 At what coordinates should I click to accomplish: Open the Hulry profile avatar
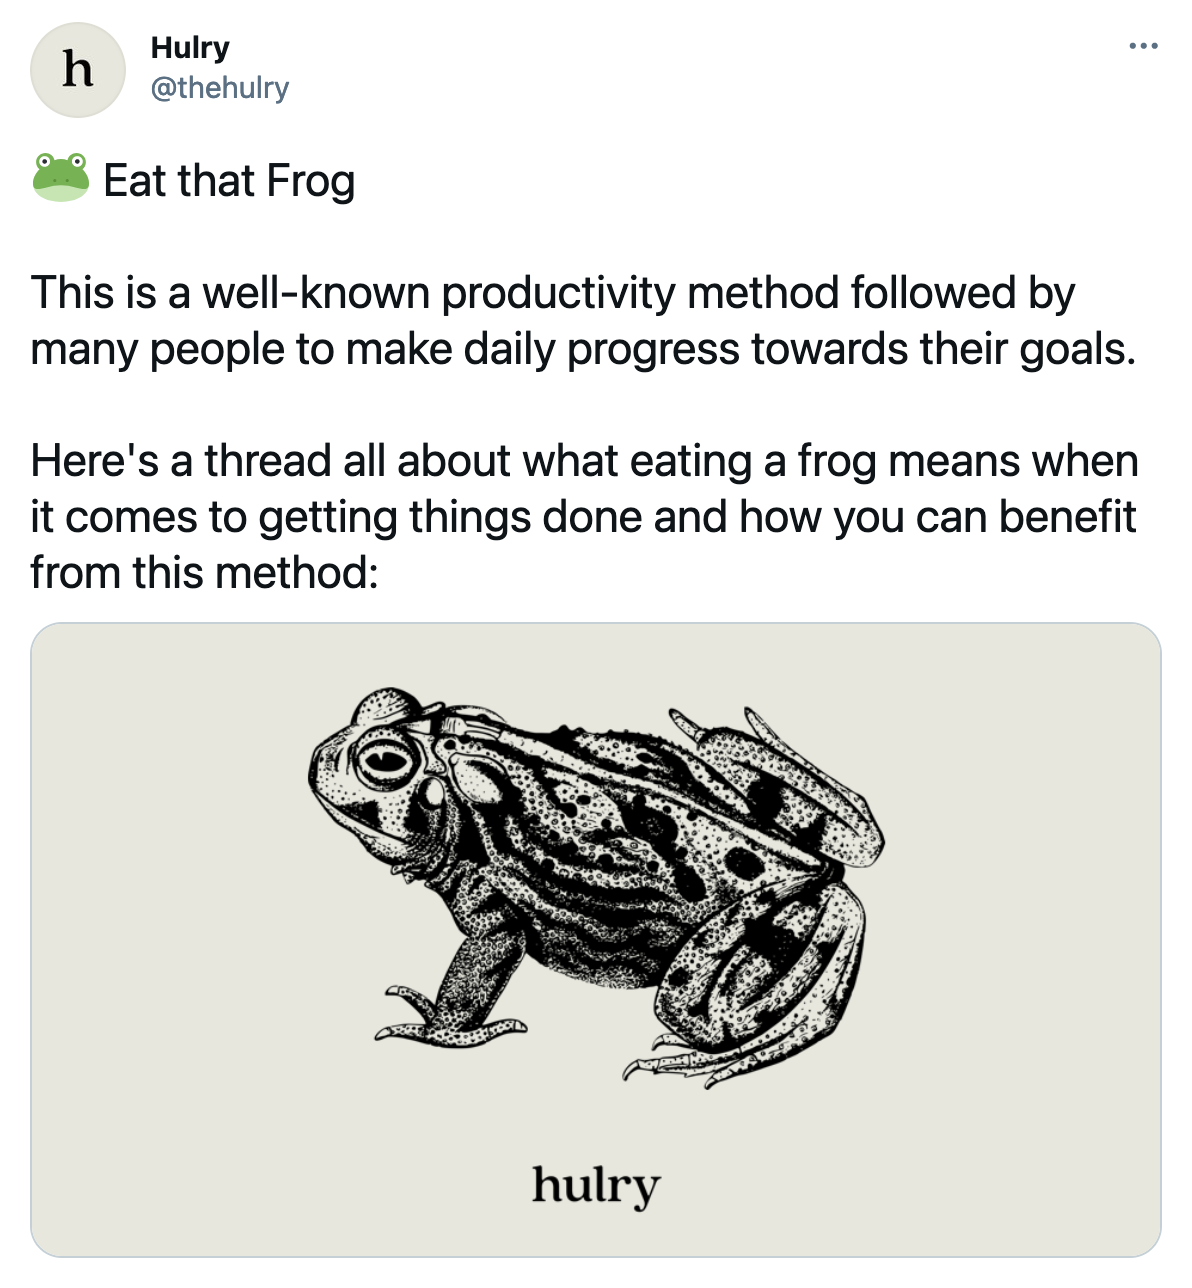[x=77, y=70]
